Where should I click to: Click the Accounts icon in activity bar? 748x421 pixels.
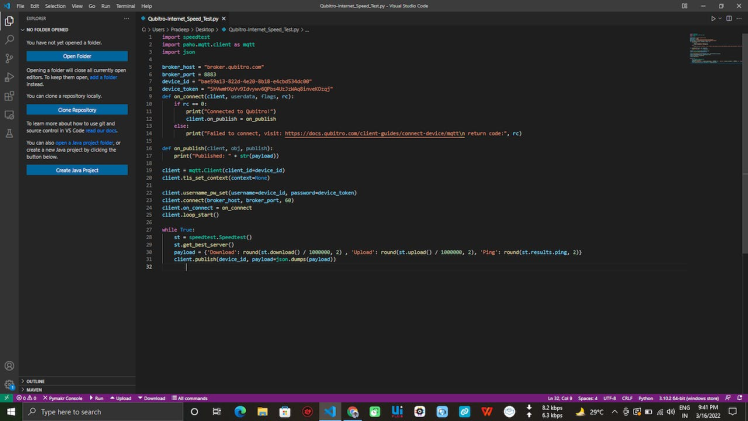click(x=9, y=366)
